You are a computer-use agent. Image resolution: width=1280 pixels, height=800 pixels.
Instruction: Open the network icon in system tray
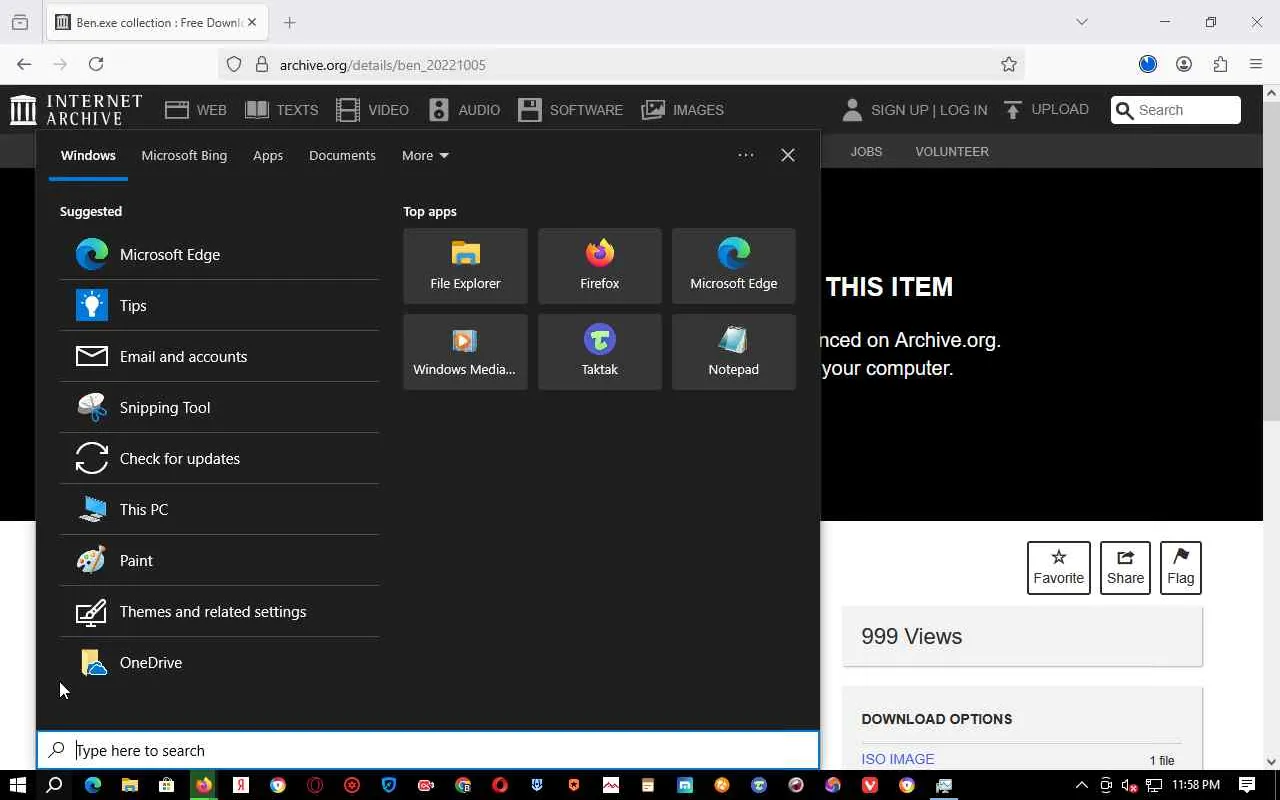coord(1153,785)
